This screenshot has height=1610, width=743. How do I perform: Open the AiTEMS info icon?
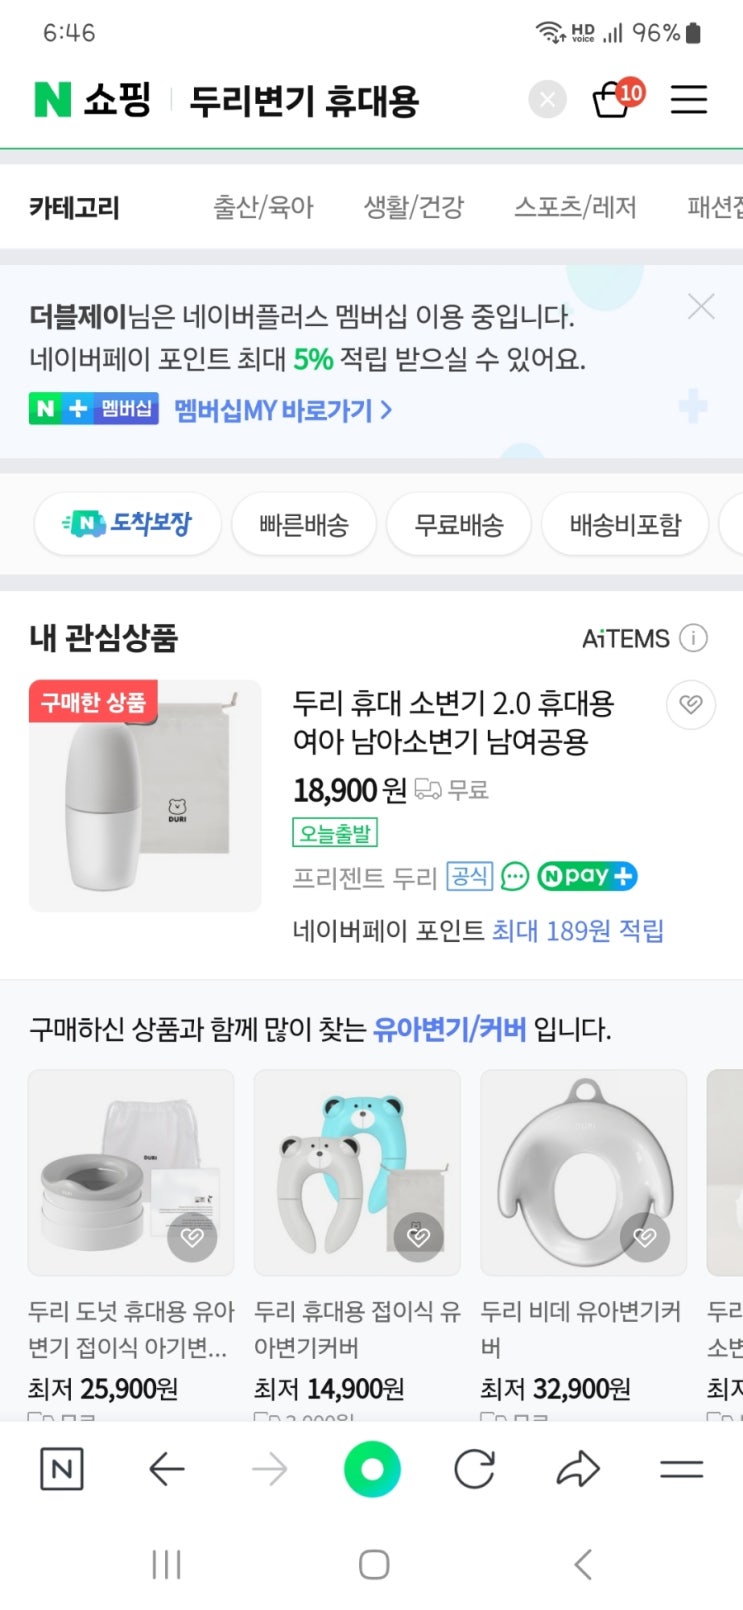pyautogui.click(x=693, y=638)
